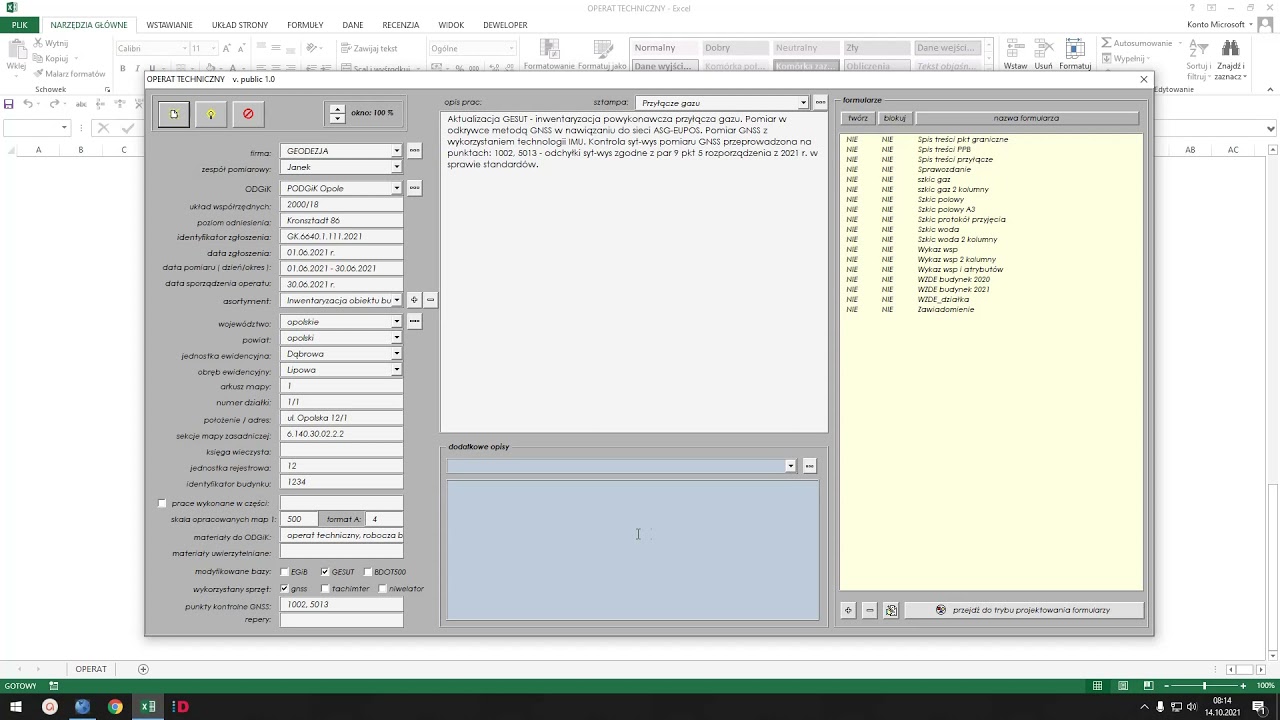Open ellipsis button next to dodatkowe opisy dropdown
The width and height of the screenshot is (1280, 720).
(809, 466)
